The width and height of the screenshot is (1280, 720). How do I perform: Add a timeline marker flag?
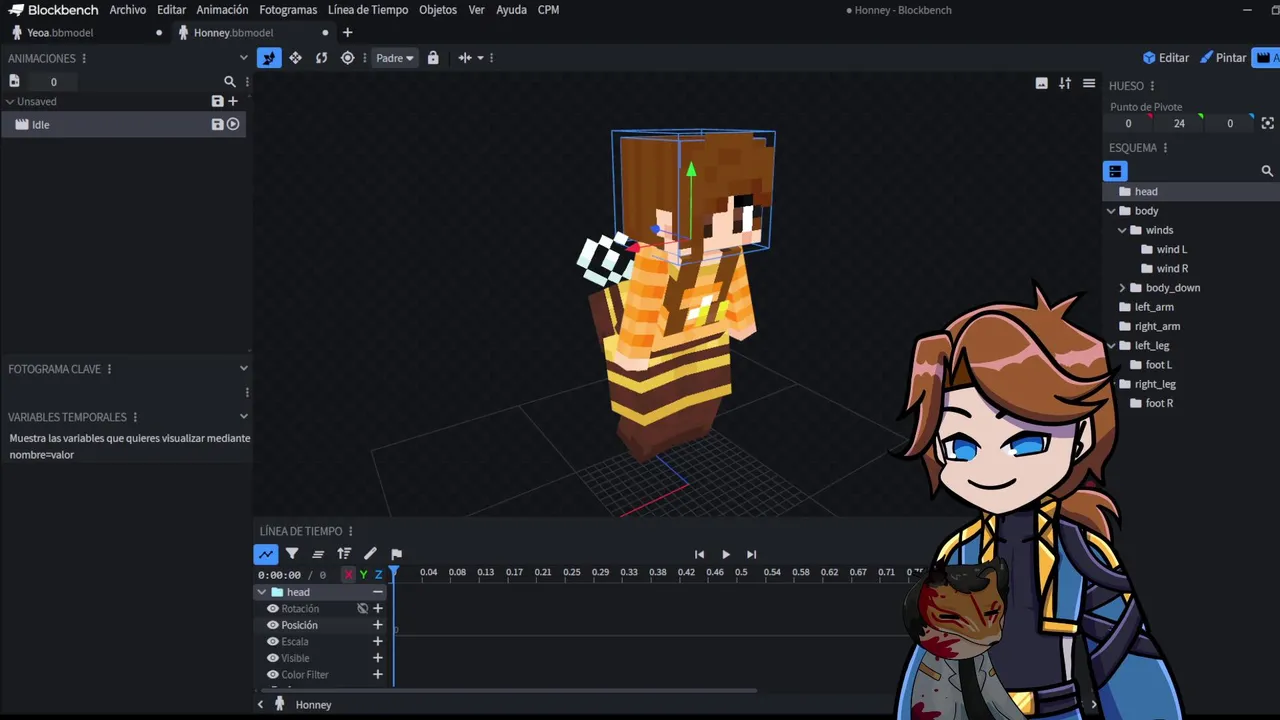click(396, 554)
